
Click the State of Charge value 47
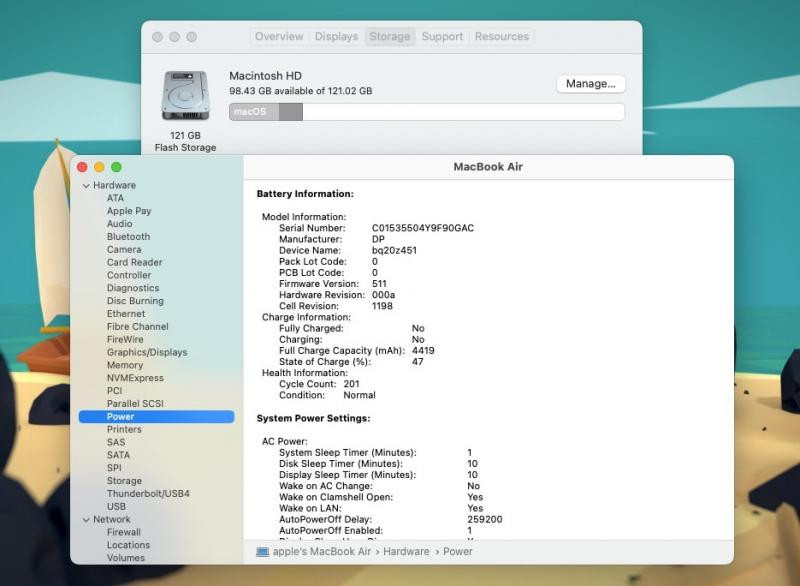tap(418, 362)
